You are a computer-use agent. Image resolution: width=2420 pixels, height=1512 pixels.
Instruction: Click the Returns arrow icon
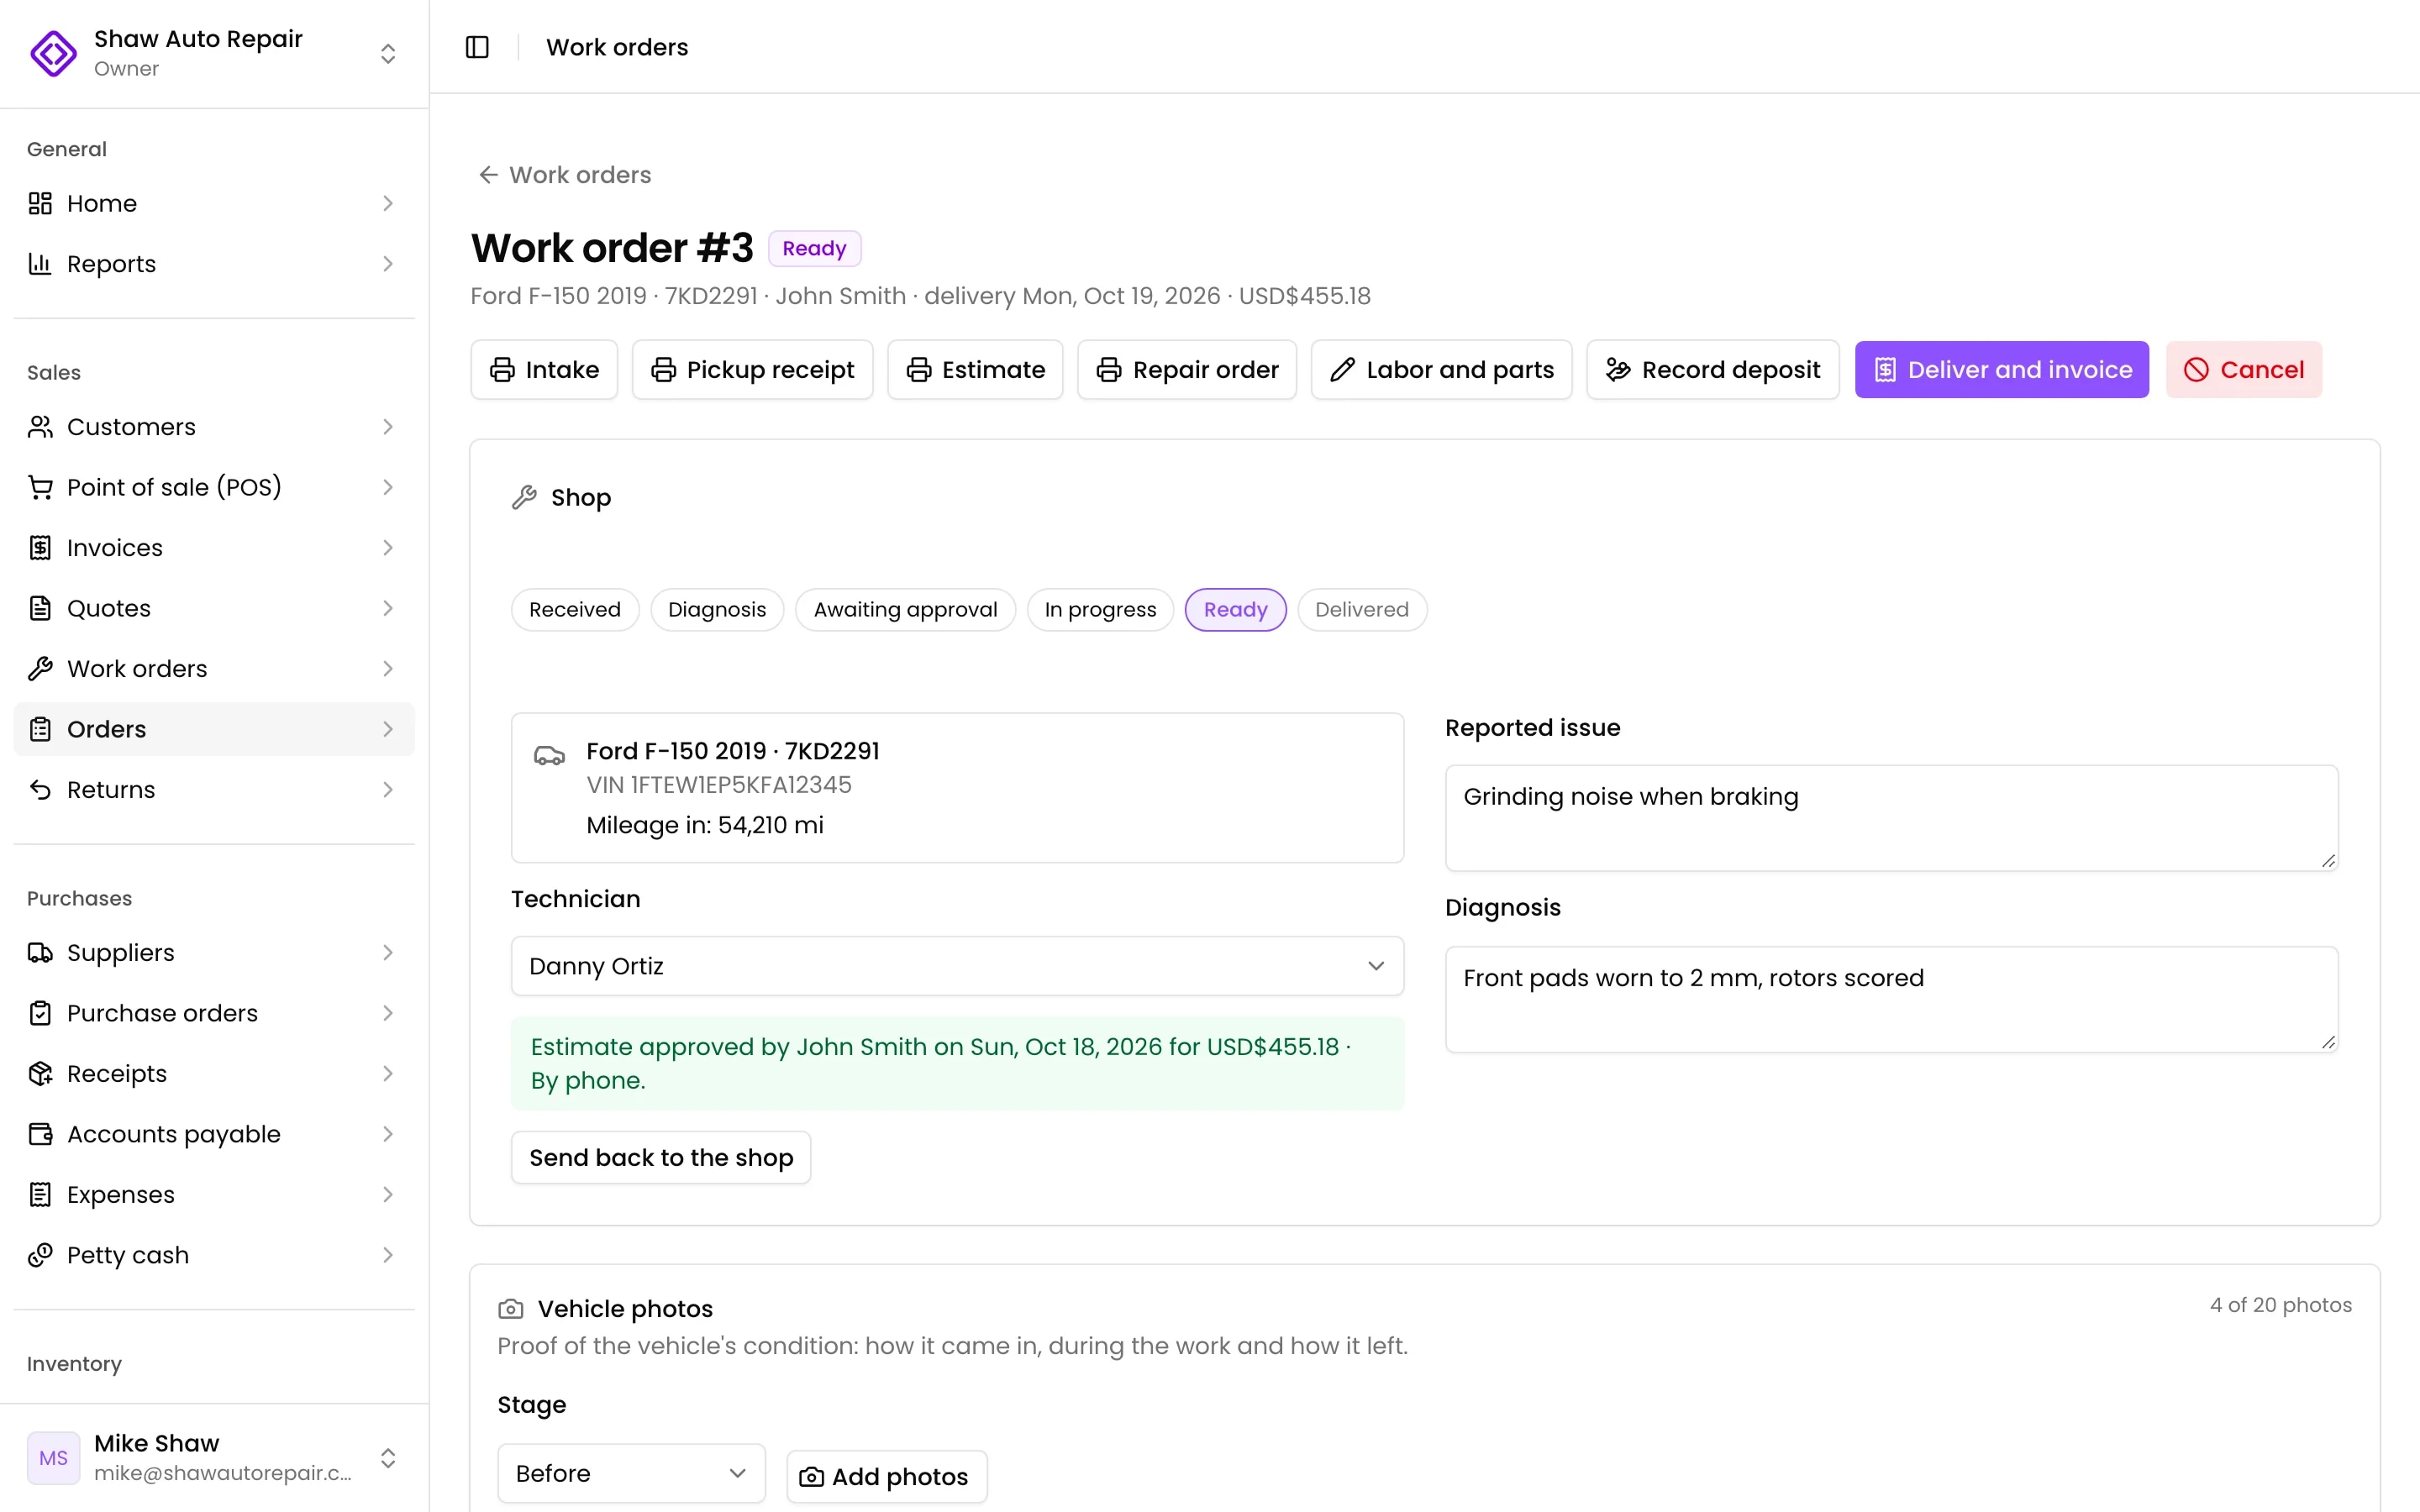[40, 789]
